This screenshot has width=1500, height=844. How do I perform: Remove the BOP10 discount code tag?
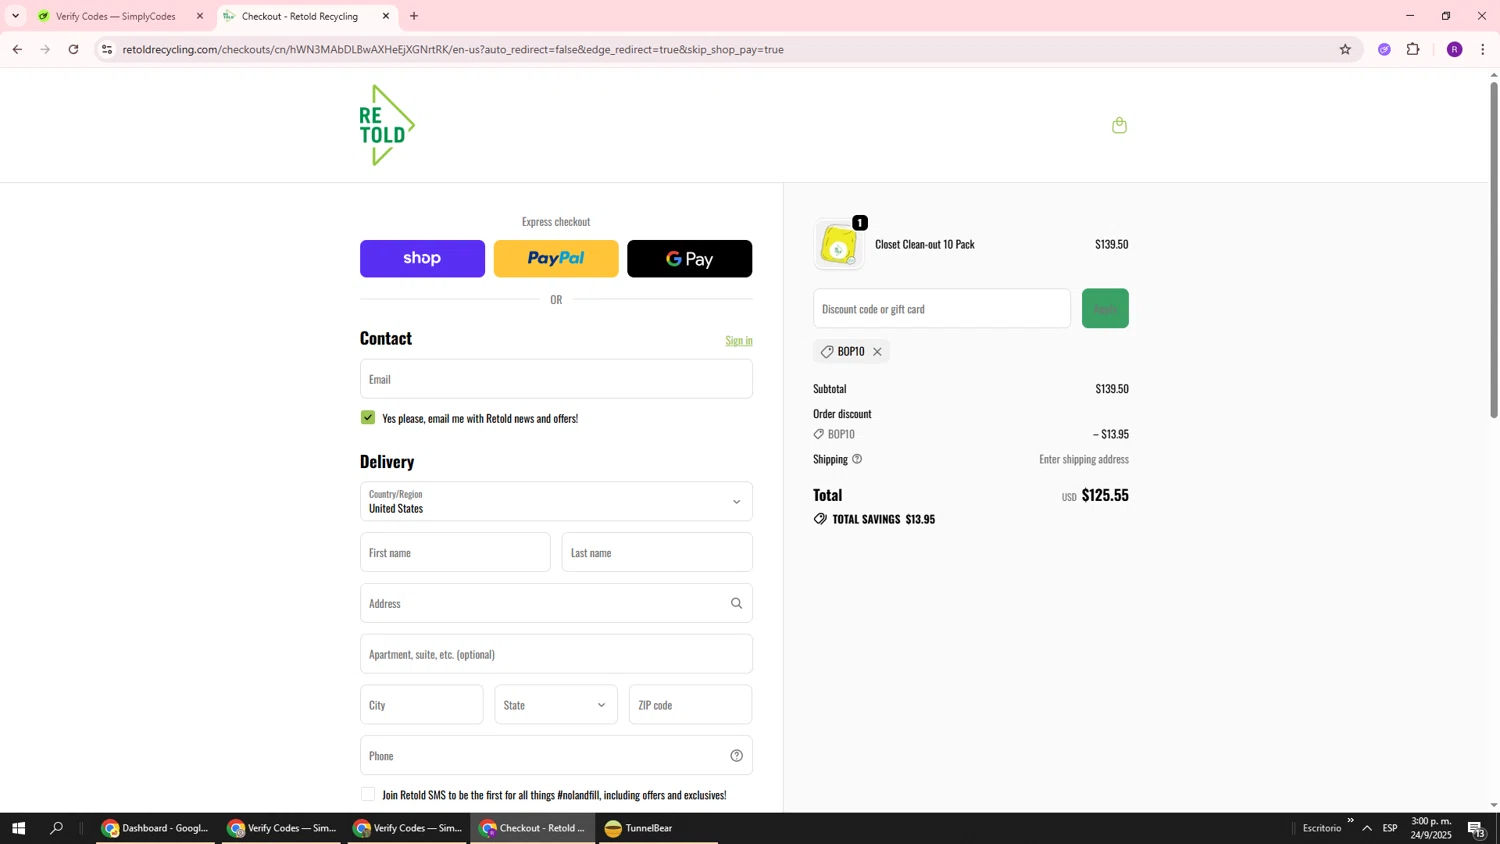pos(877,352)
